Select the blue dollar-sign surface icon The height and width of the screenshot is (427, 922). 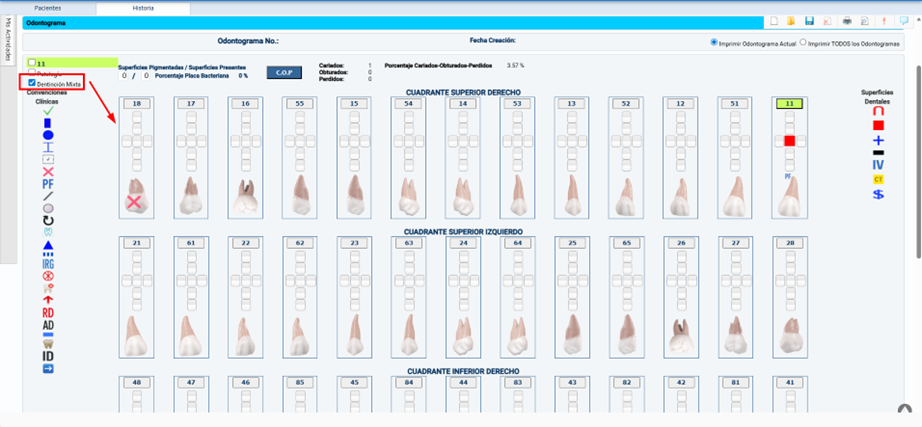(878, 194)
